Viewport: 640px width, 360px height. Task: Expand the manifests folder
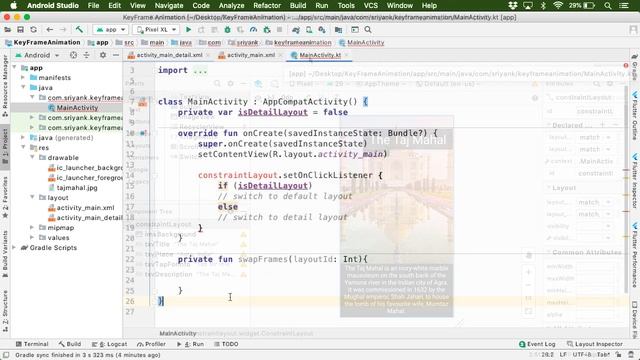click(24, 77)
